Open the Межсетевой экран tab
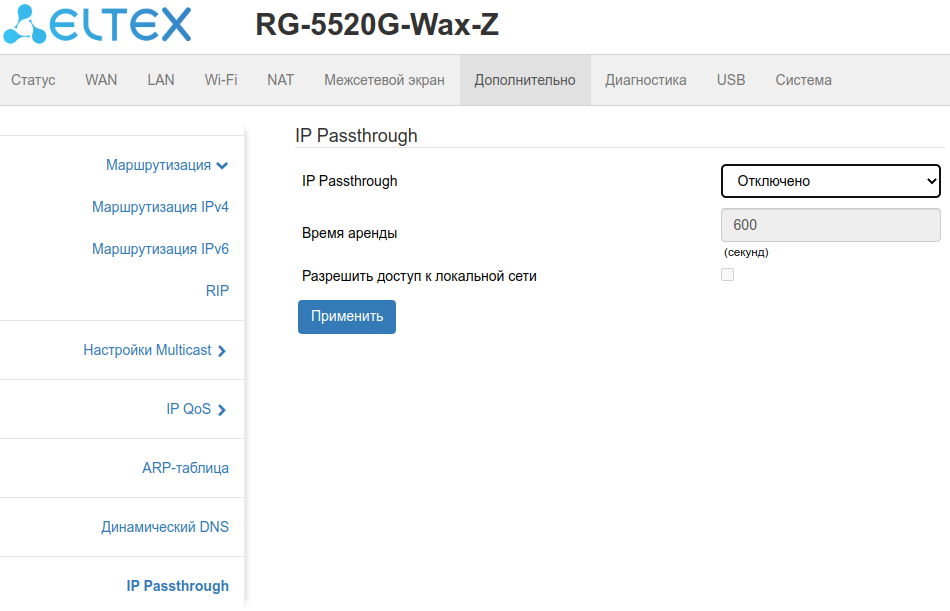 pyautogui.click(x=384, y=80)
